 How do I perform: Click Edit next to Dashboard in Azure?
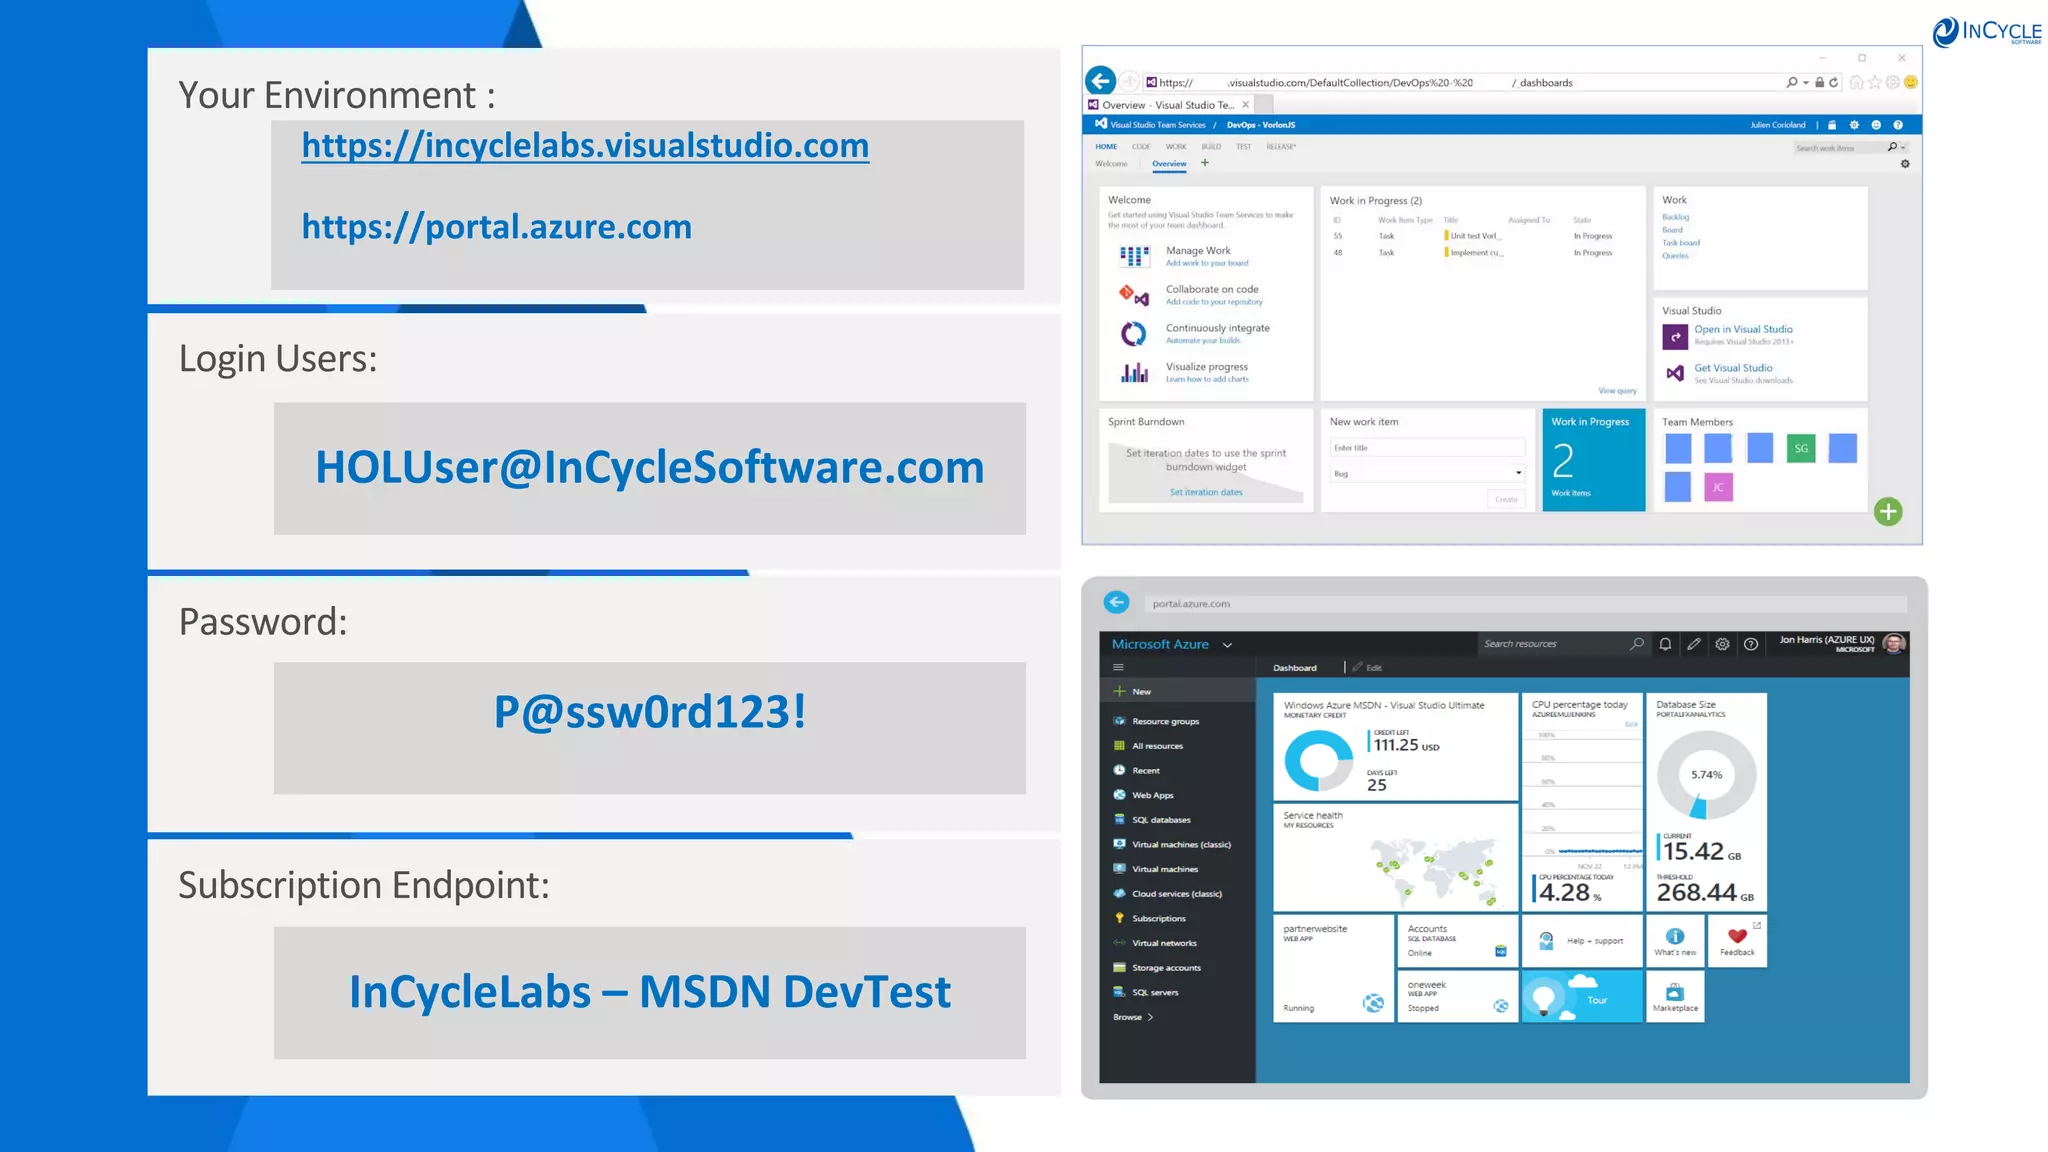(x=1367, y=667)
